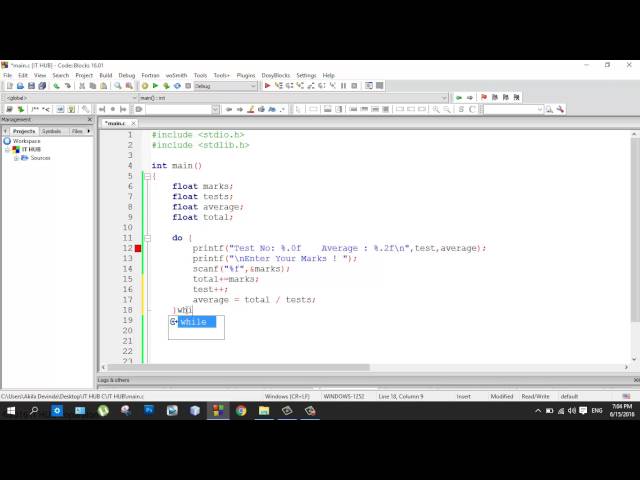Click the Paste toolbar icon
Image resolution: width=640 pixels, height=480 pixels.
[x=104, y=86]
